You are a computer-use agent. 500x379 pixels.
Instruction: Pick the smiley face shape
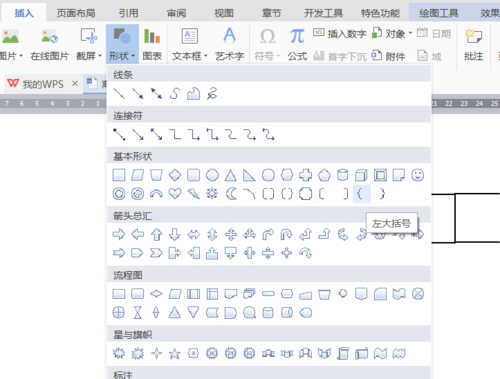coord(417,175)
